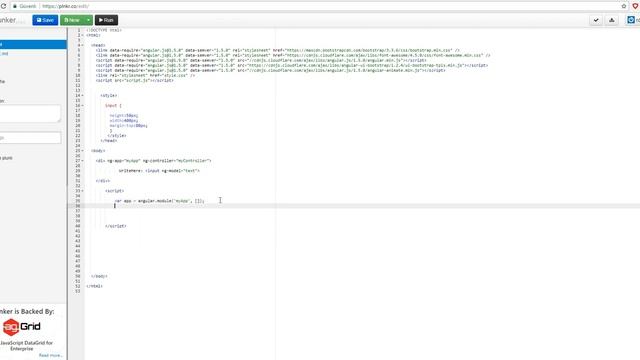This screenshot has height=360, width=640.
Task: Click the ag-Grid sponsor logo
Action: [21, 327]
